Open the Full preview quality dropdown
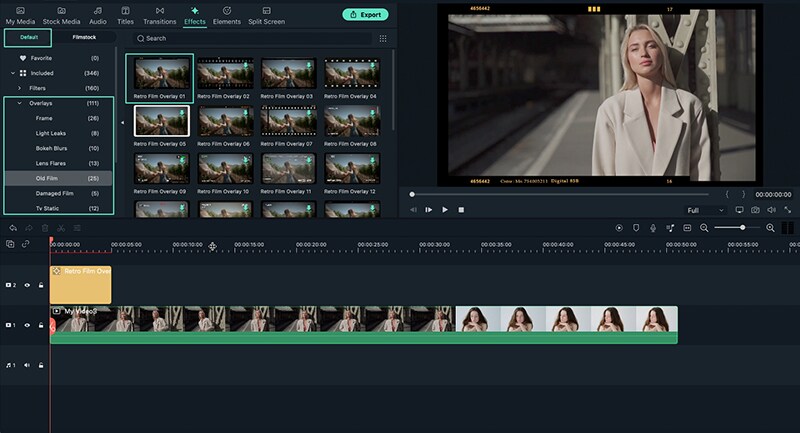Viewport: 800px width, 433px height. [x=705, y=210]
